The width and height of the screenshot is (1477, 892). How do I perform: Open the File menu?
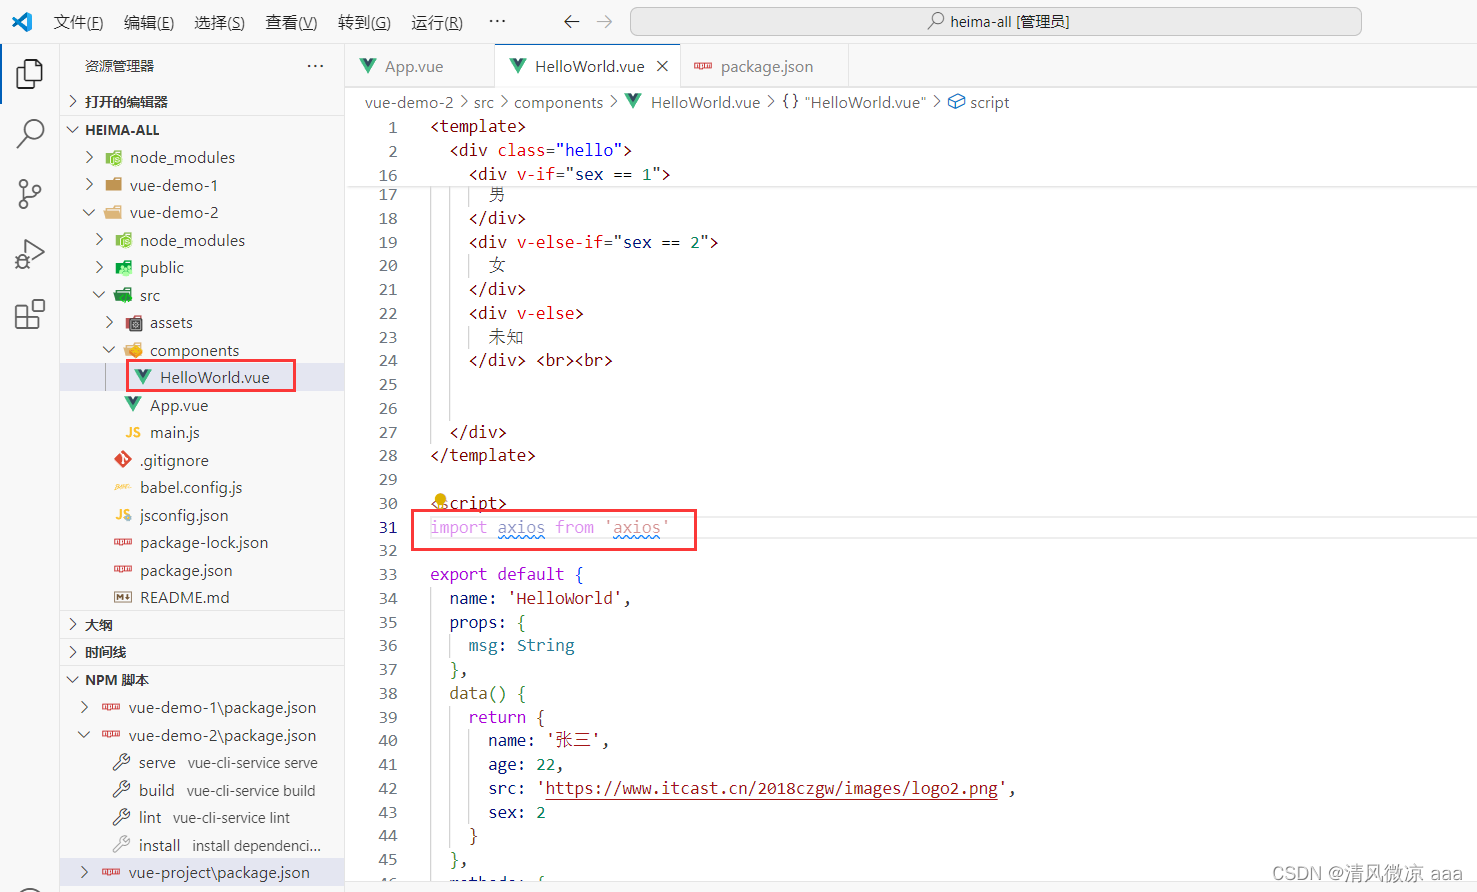click(78, 22)
